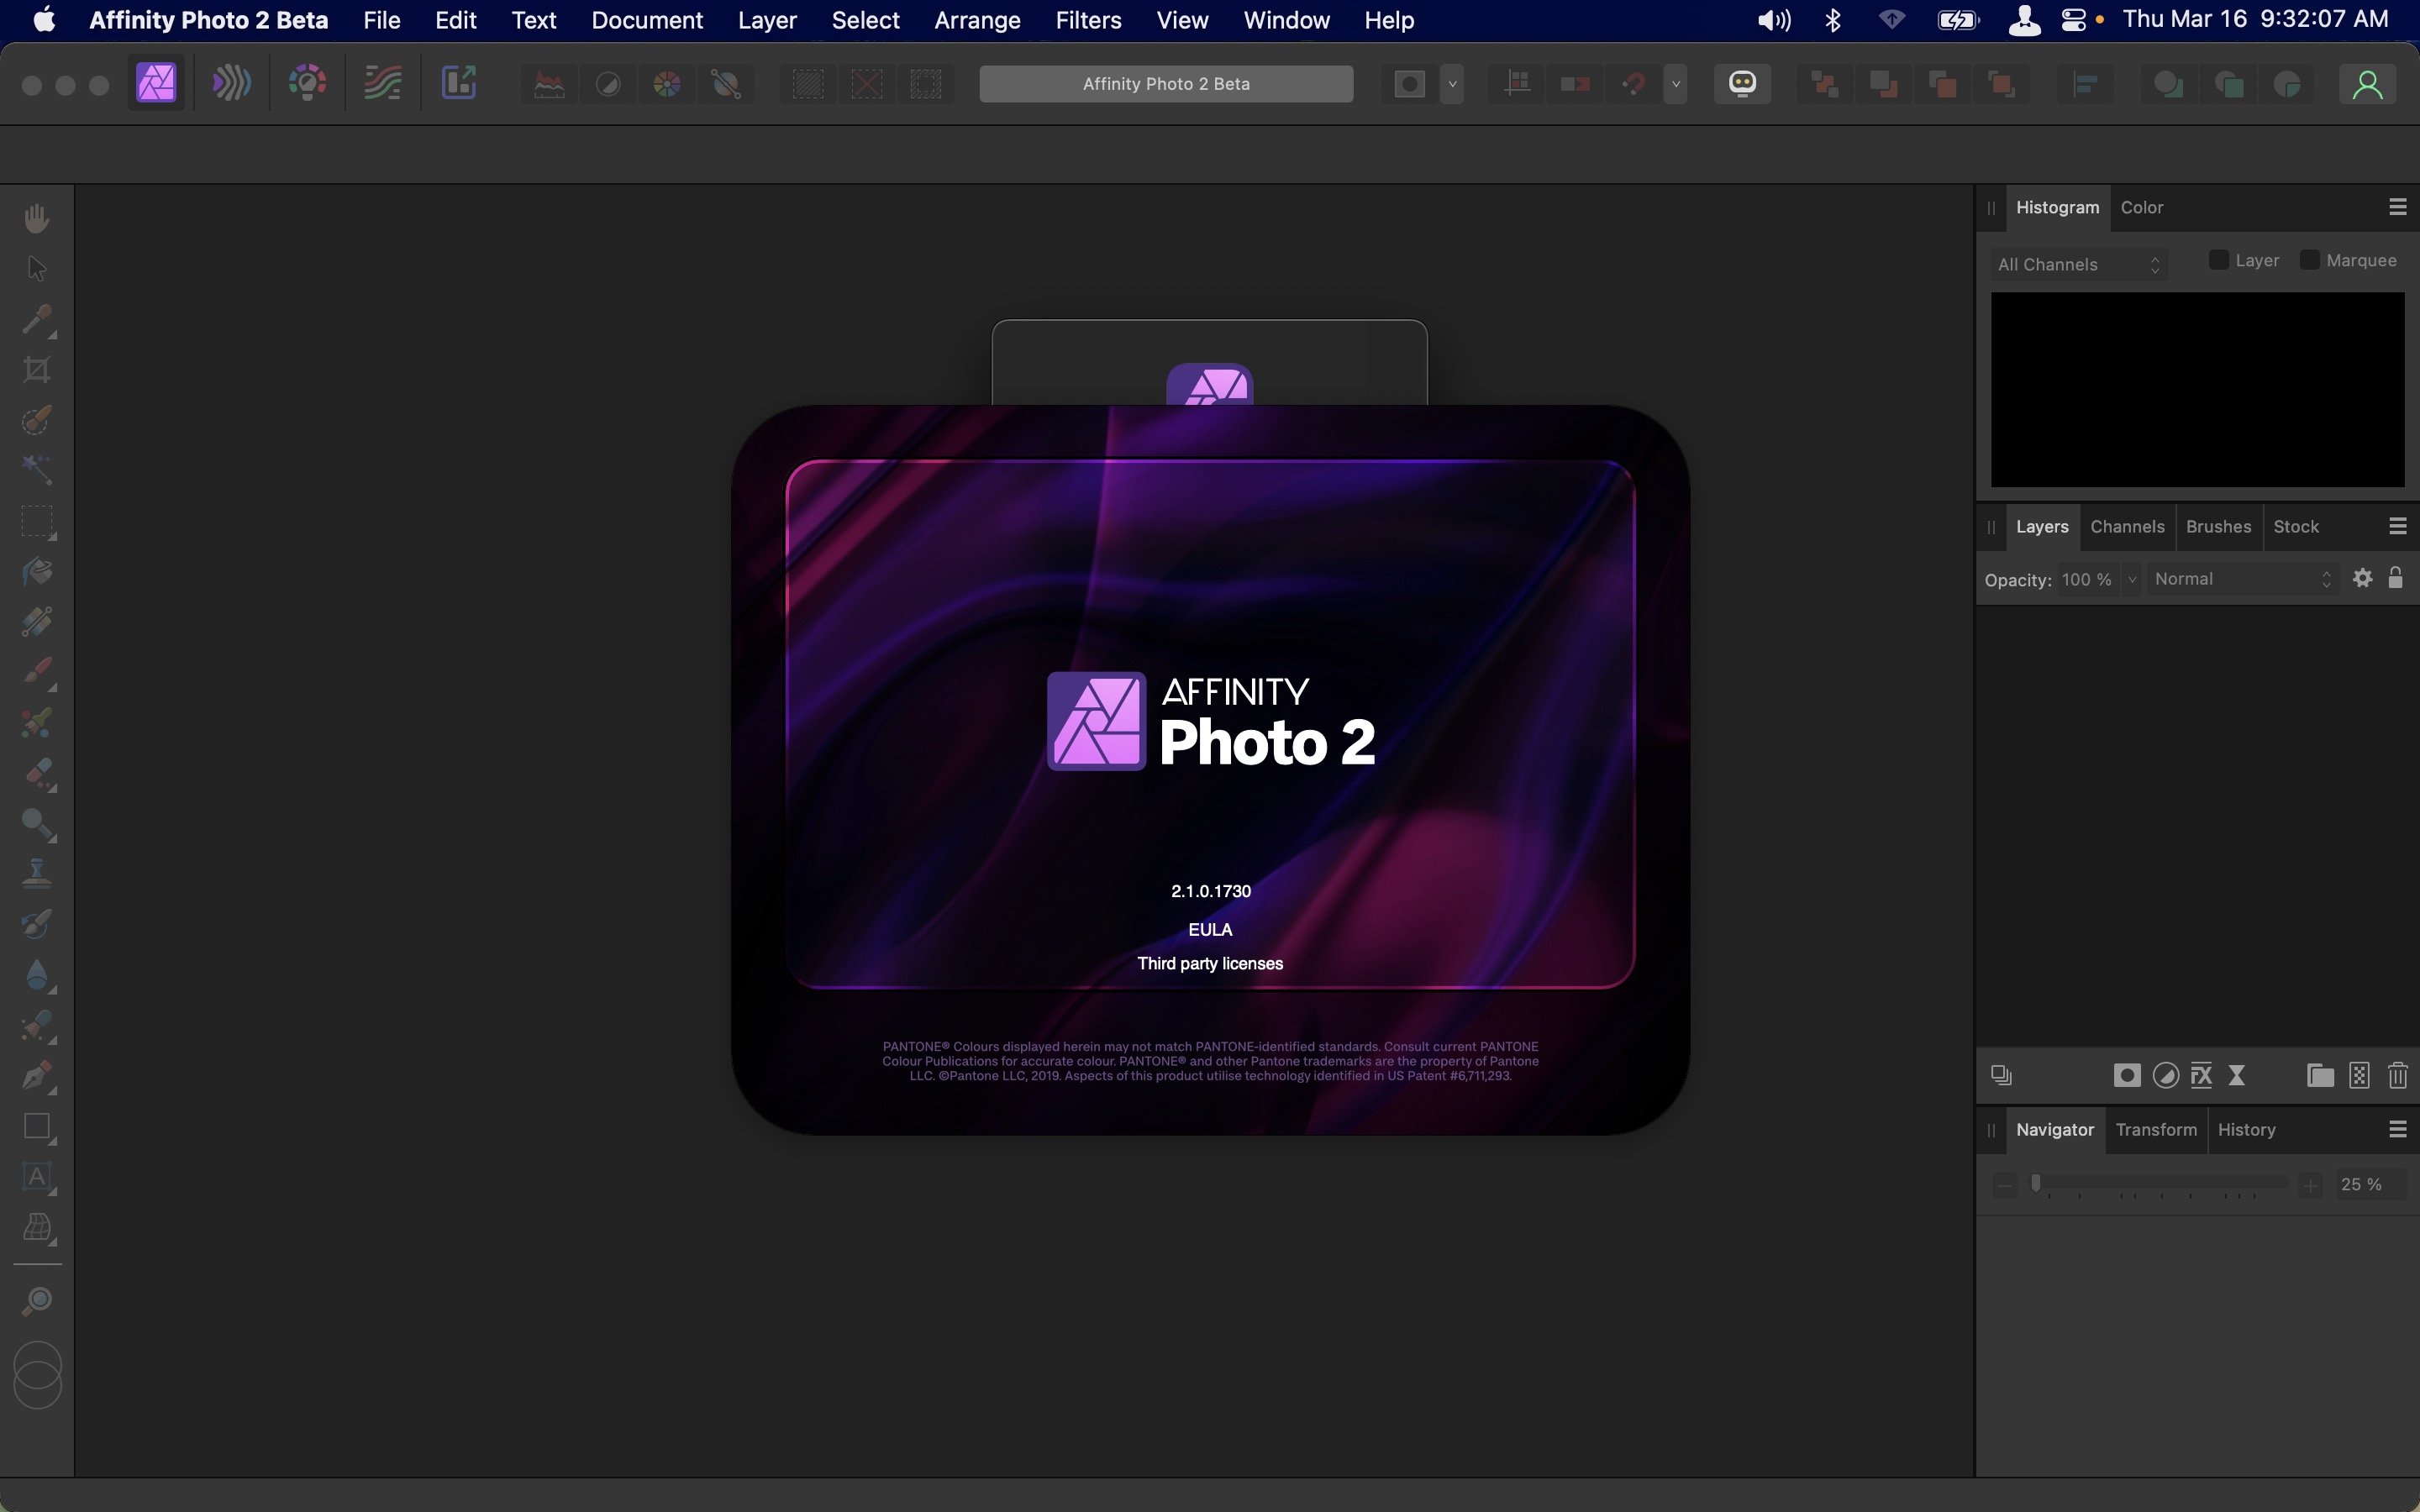Open Third party licenses link
The image size is (2420, 1512).
[1210, 963]
